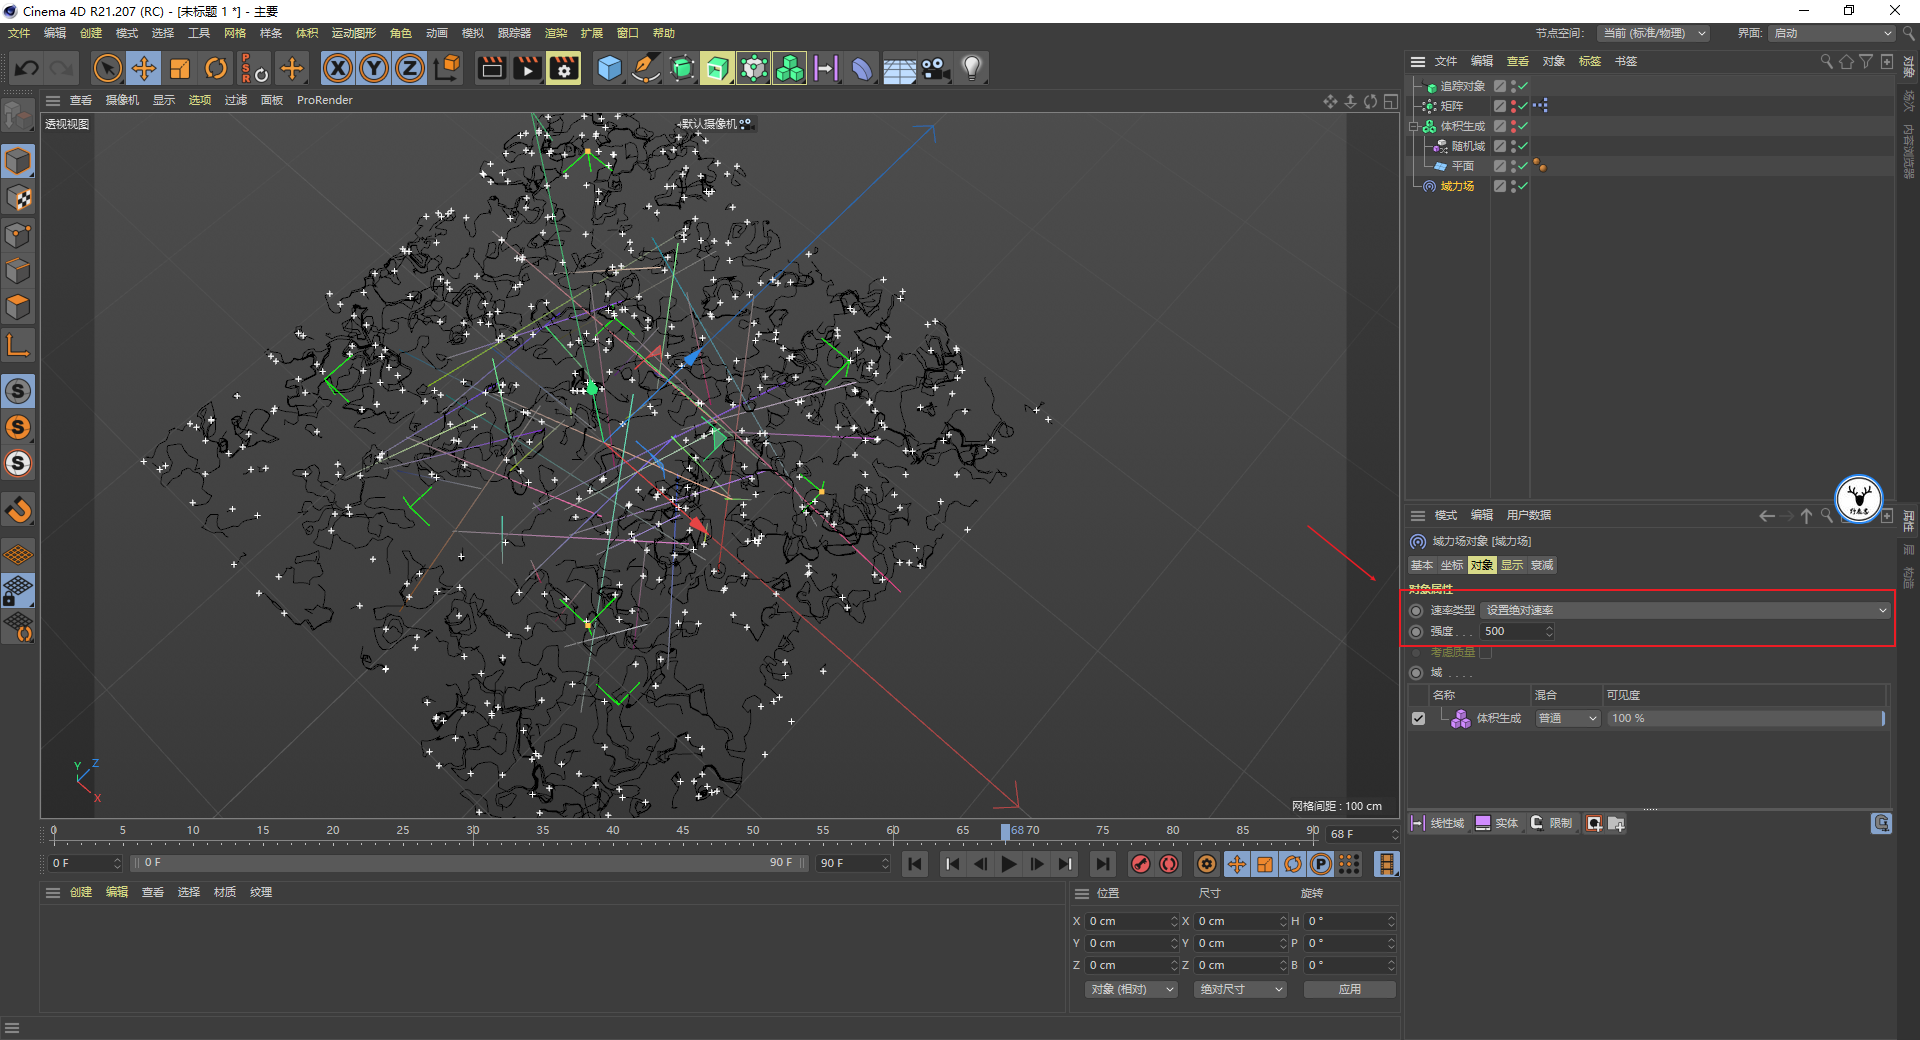The height and width of the screenshot is (1040, 1920).
Task: Click the Scale tool in top toolbar
Action: click(x=180, y=68)
